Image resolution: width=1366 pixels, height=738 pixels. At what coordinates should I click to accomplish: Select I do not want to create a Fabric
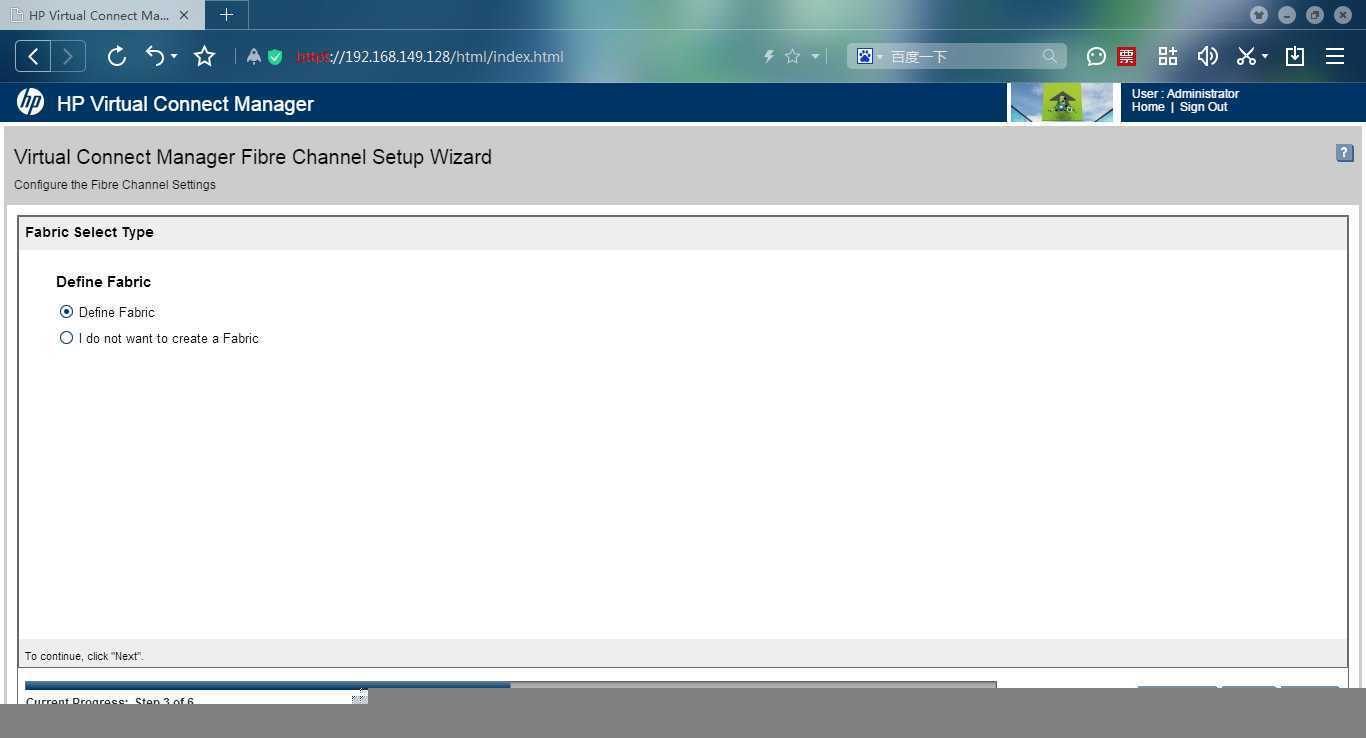(66, 338)
